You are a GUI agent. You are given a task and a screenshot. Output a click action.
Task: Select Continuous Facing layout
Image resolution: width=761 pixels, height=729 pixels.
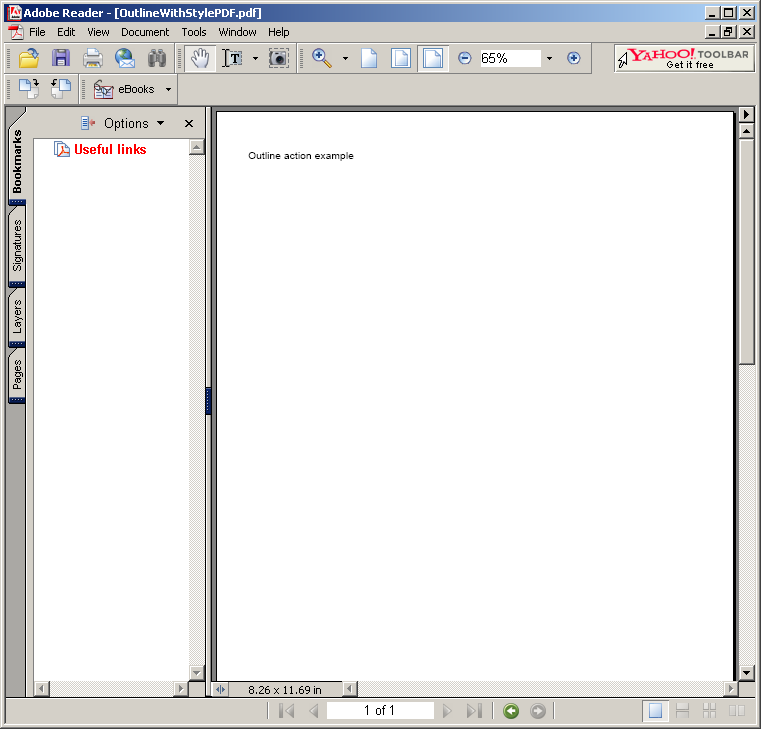(x=710, y=711)
